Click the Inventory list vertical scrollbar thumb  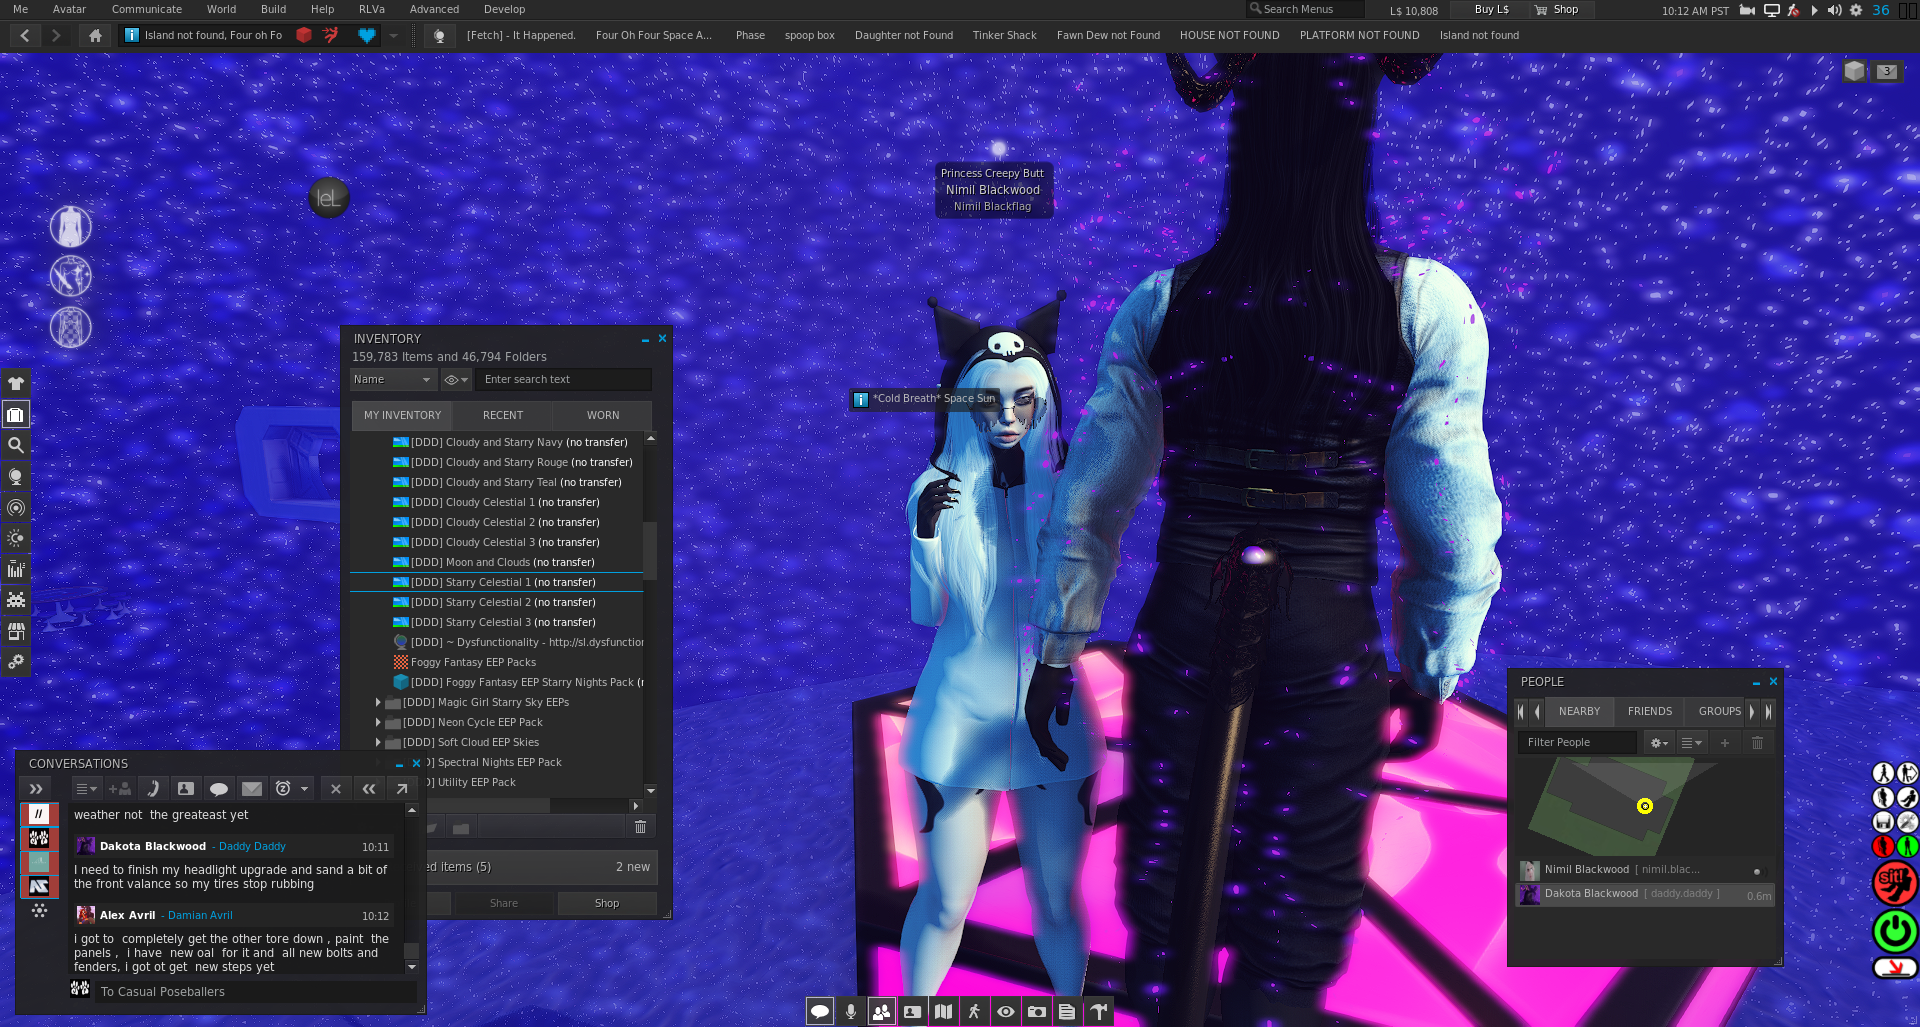point(650,550)
